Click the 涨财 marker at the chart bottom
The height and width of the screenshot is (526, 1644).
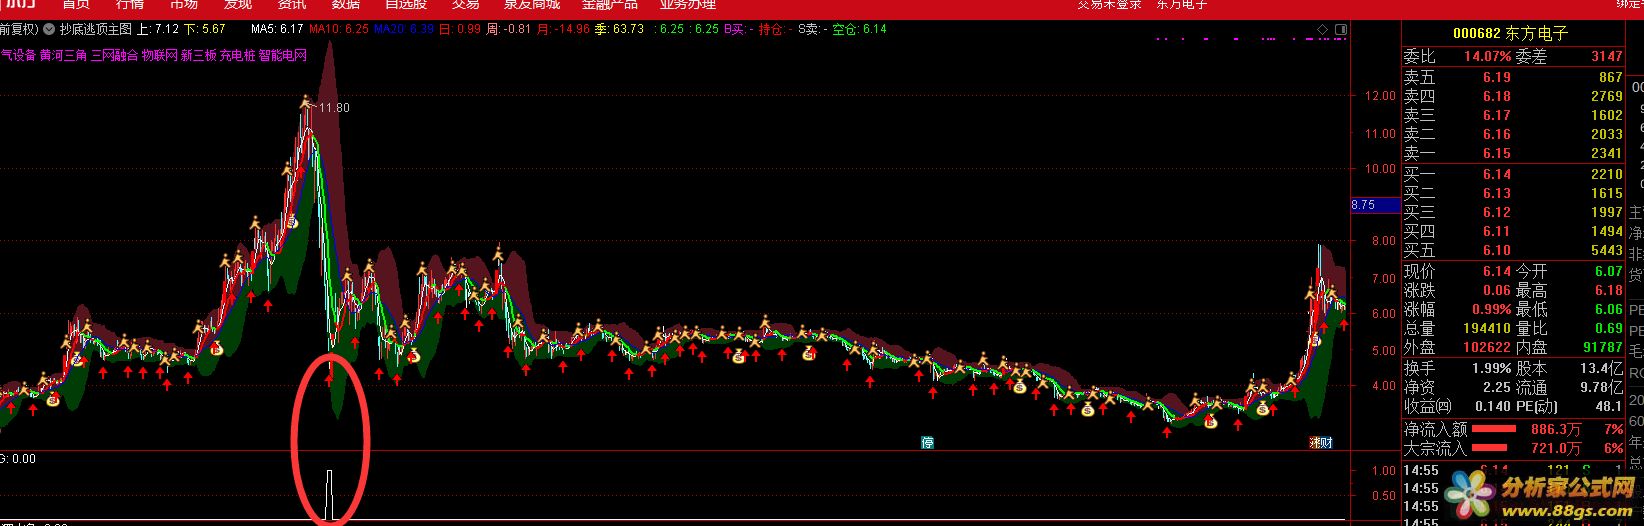point(1321,442)
